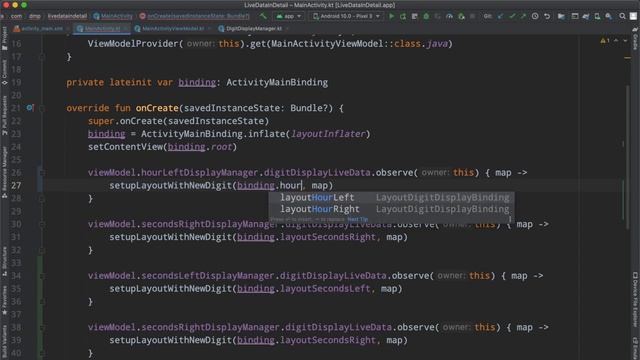Click ActivityMainBinding type on line 19
Viewport: 640px width, 360px height.
pyautogui.click(x=277, y=82)
